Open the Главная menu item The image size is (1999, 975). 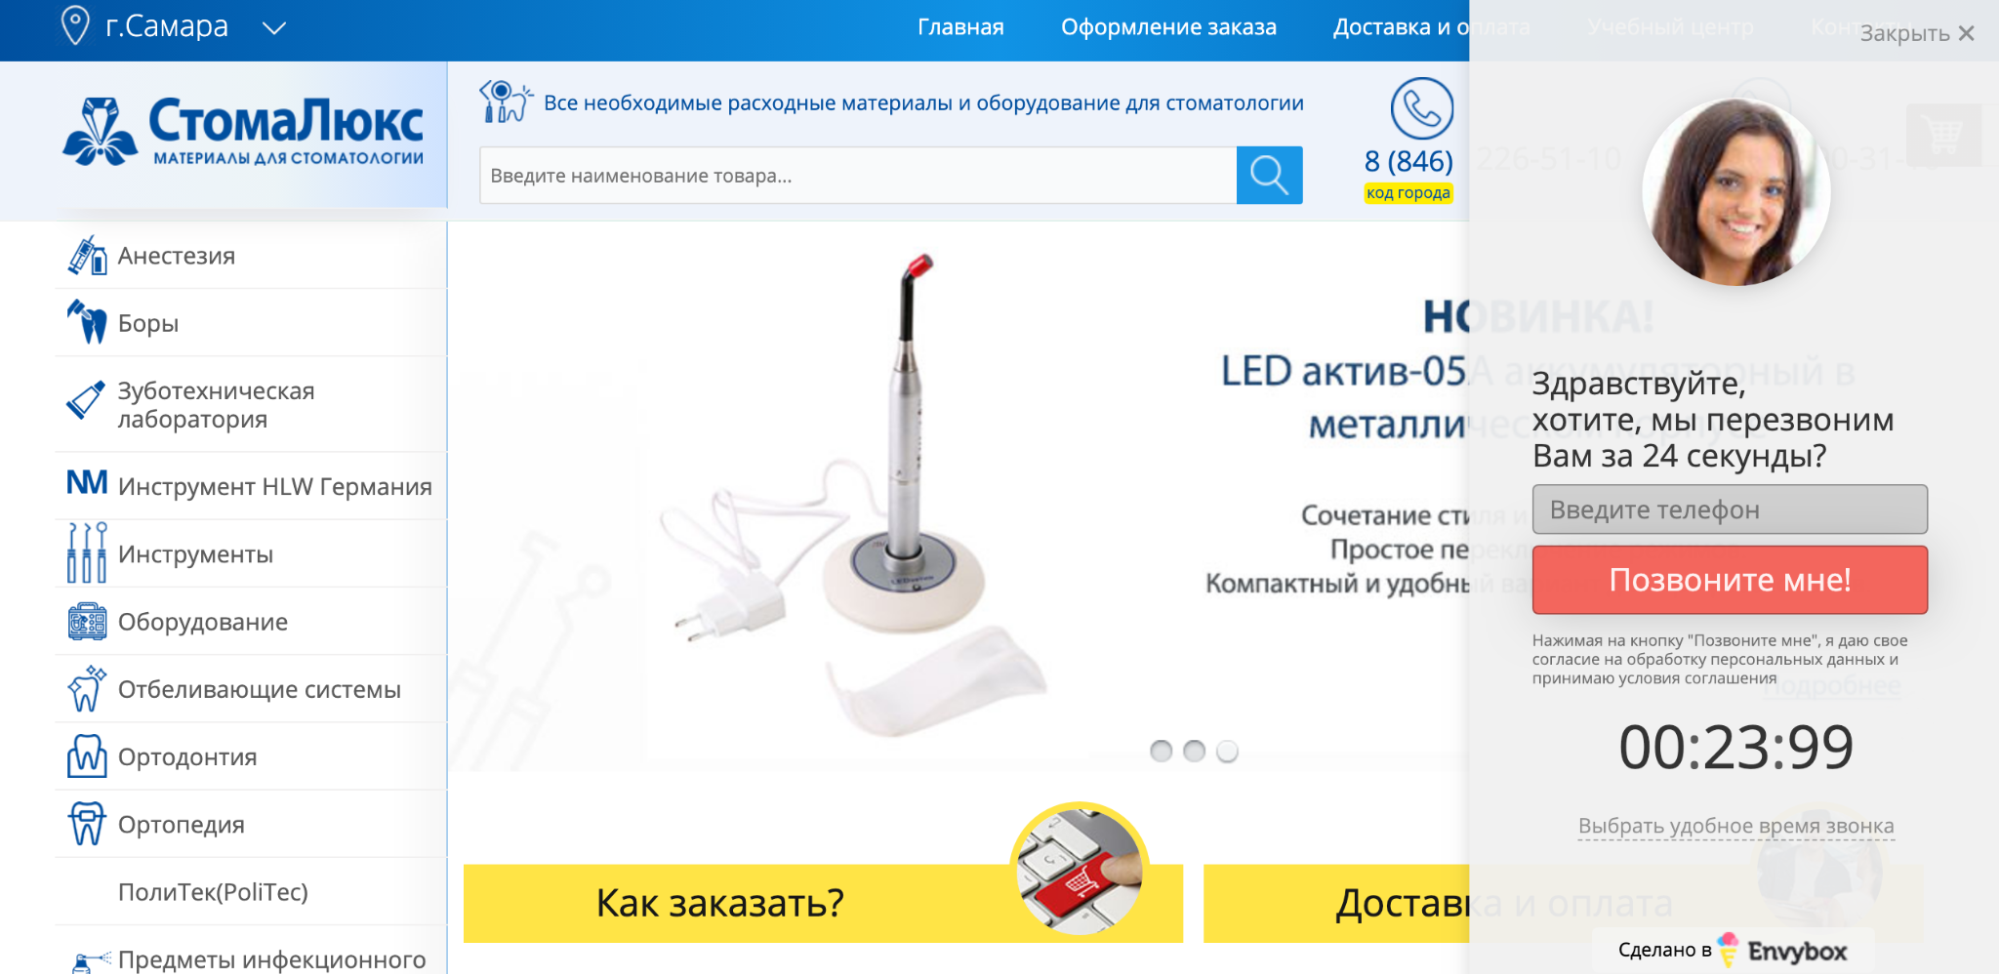pos(961,27)
